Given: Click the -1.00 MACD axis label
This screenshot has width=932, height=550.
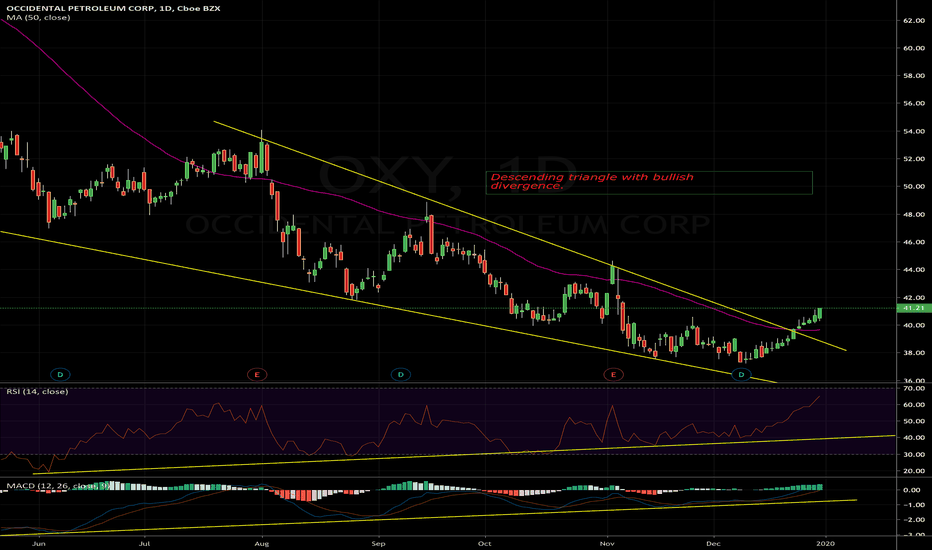Looking at the screenshot, I should (912, 505).
